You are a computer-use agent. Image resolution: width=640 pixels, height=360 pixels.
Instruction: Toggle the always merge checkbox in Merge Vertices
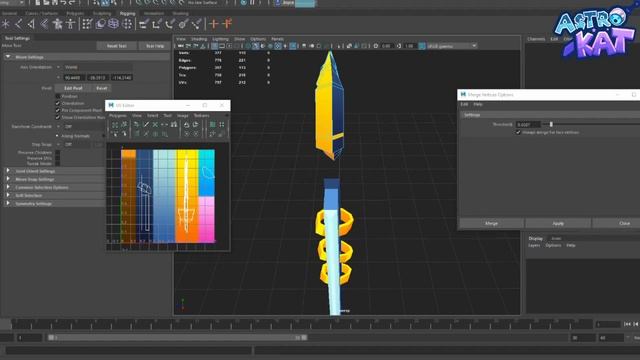[518, 132]
